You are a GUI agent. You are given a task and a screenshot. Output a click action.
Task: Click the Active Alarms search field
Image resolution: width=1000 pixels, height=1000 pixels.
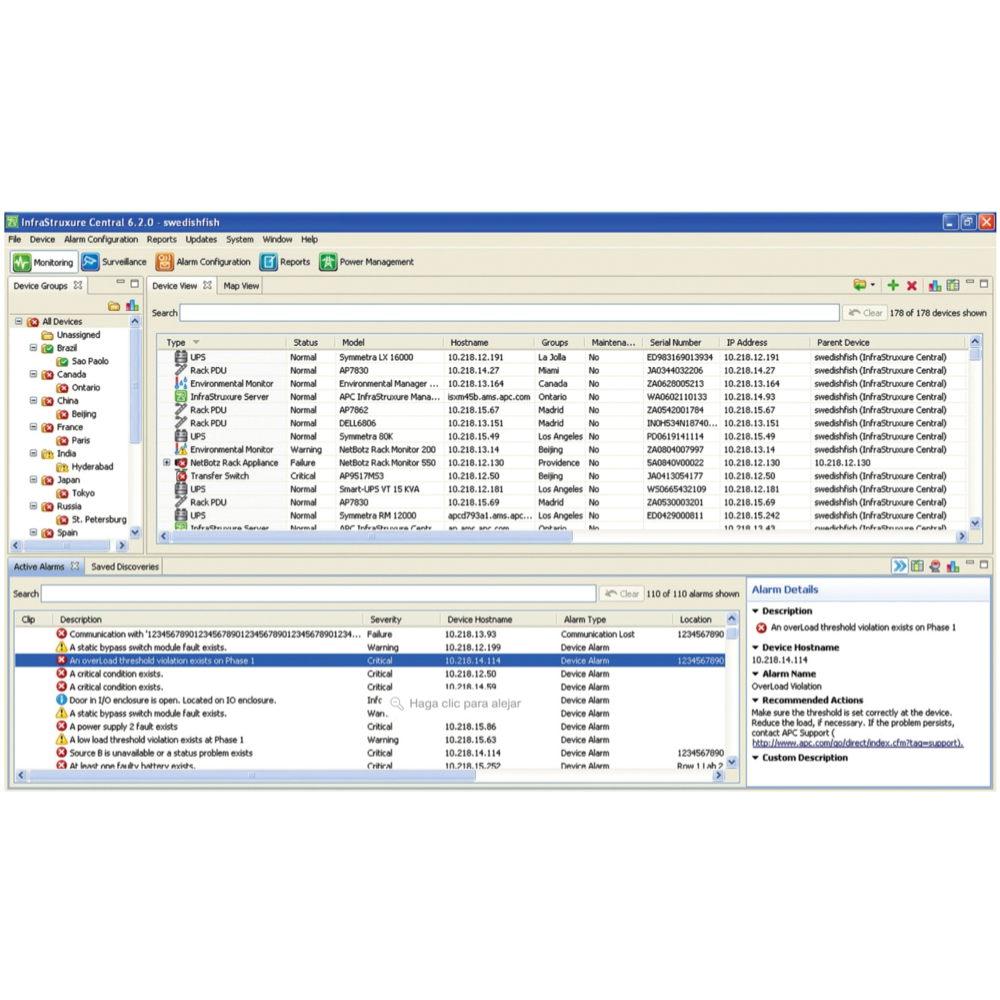coord(319,593)
